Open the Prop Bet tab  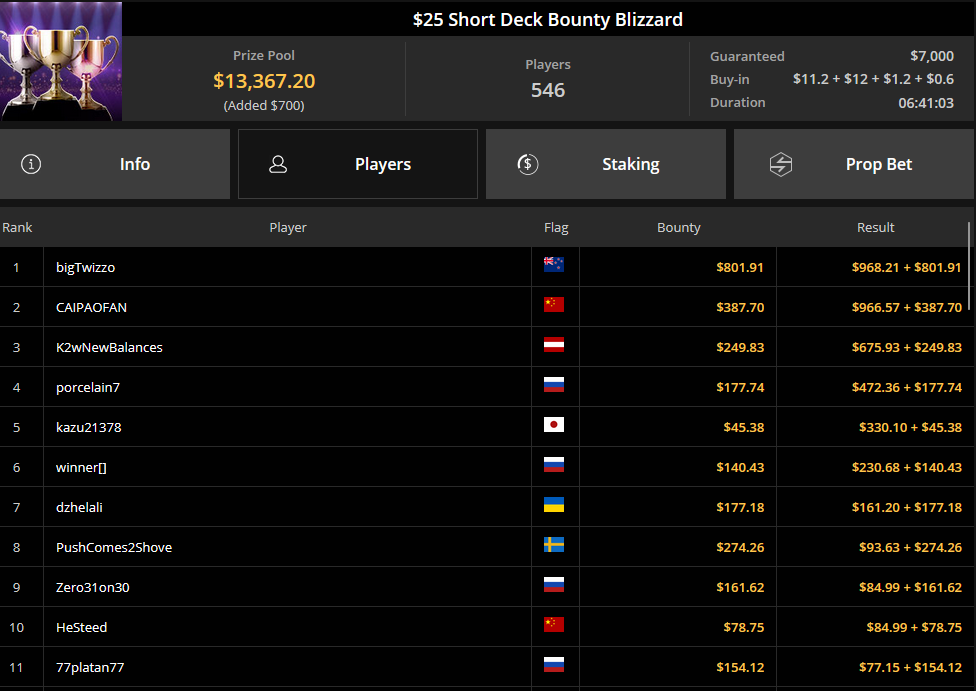coord(854,164)
